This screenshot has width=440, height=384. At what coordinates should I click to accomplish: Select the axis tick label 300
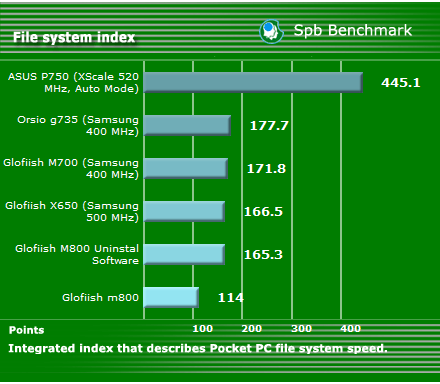click(301, 329)
